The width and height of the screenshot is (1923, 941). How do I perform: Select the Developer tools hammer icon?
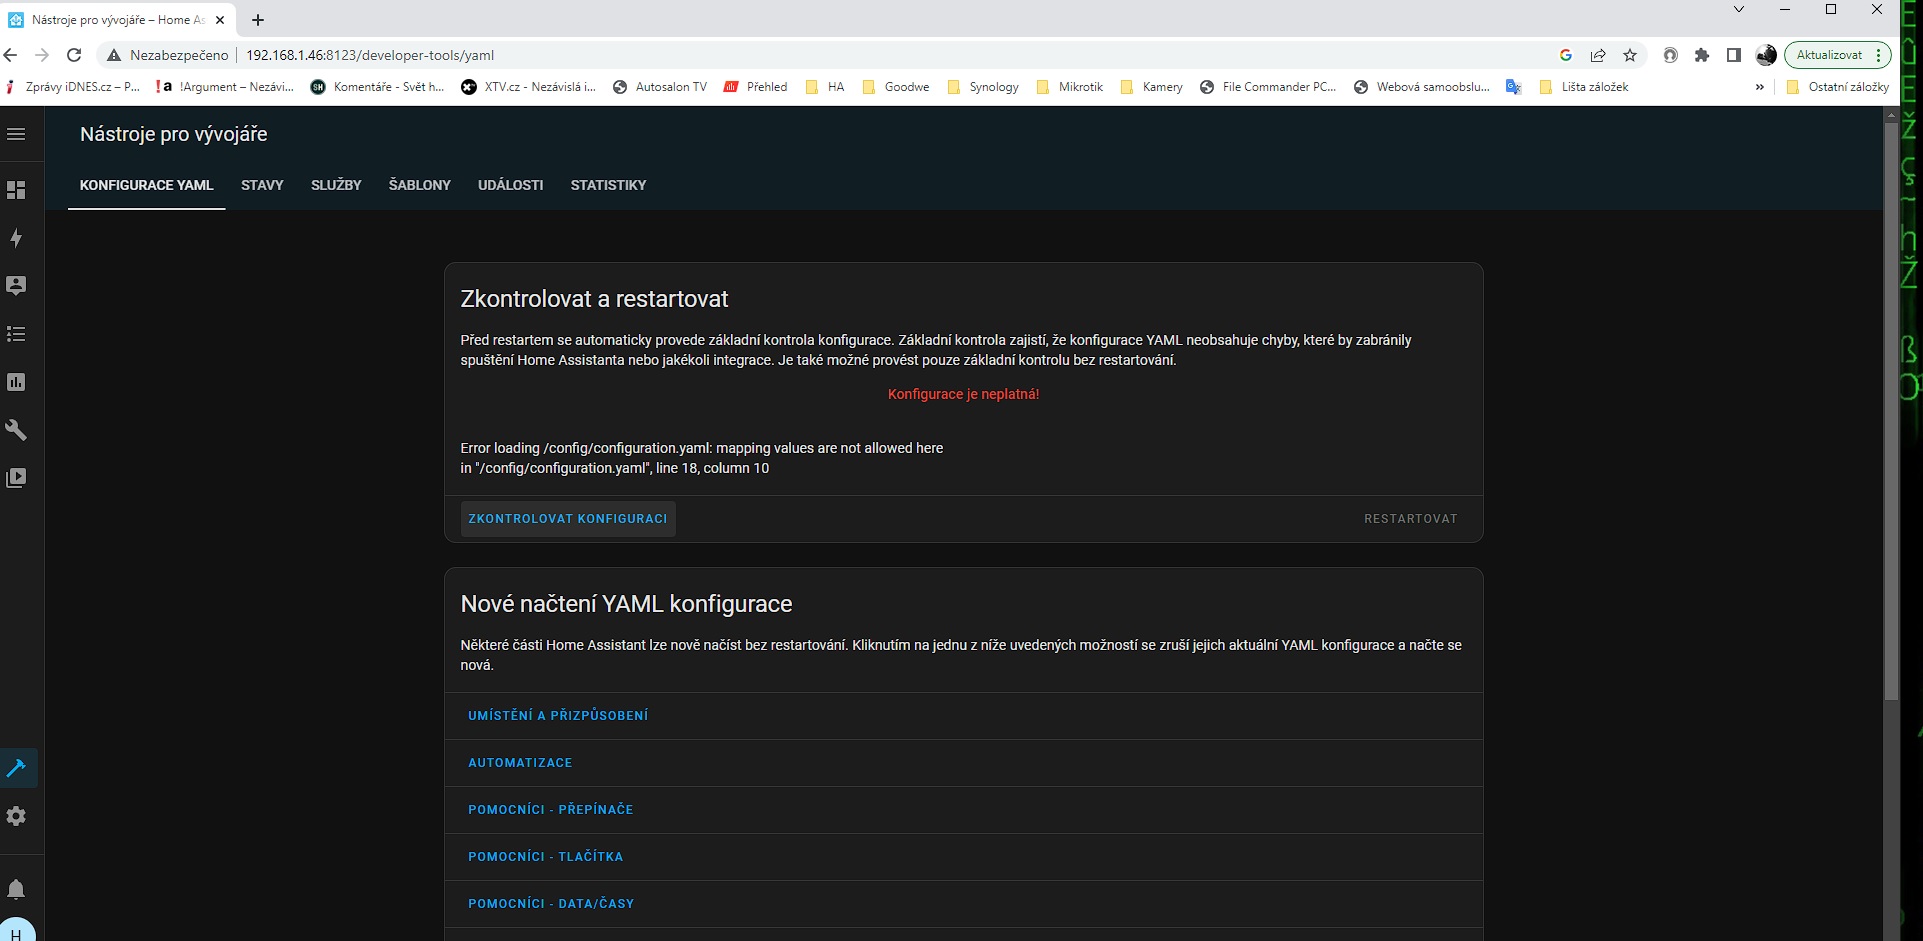[x=16, y=768]
